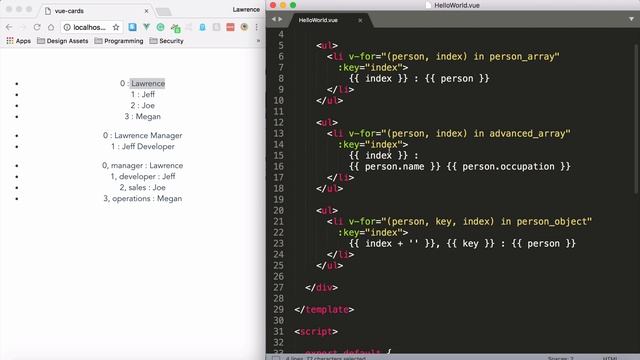Click the script tag on line 31

click(x=316, y=332)
